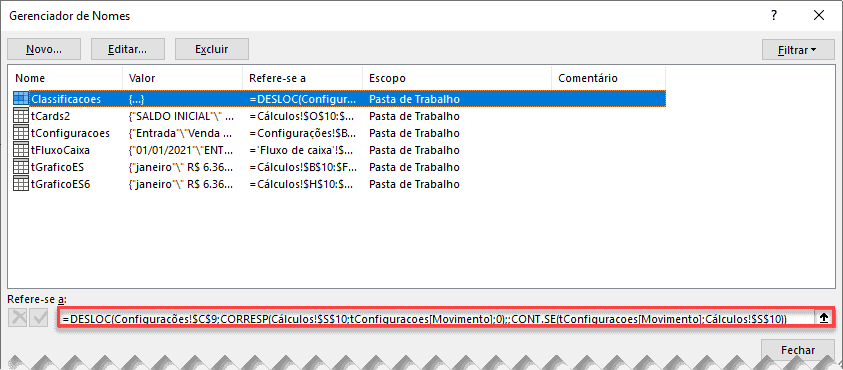Select the tFluxoCaixa name row
The width and height of the screenshot is (843, 370).
coord(340,150)
